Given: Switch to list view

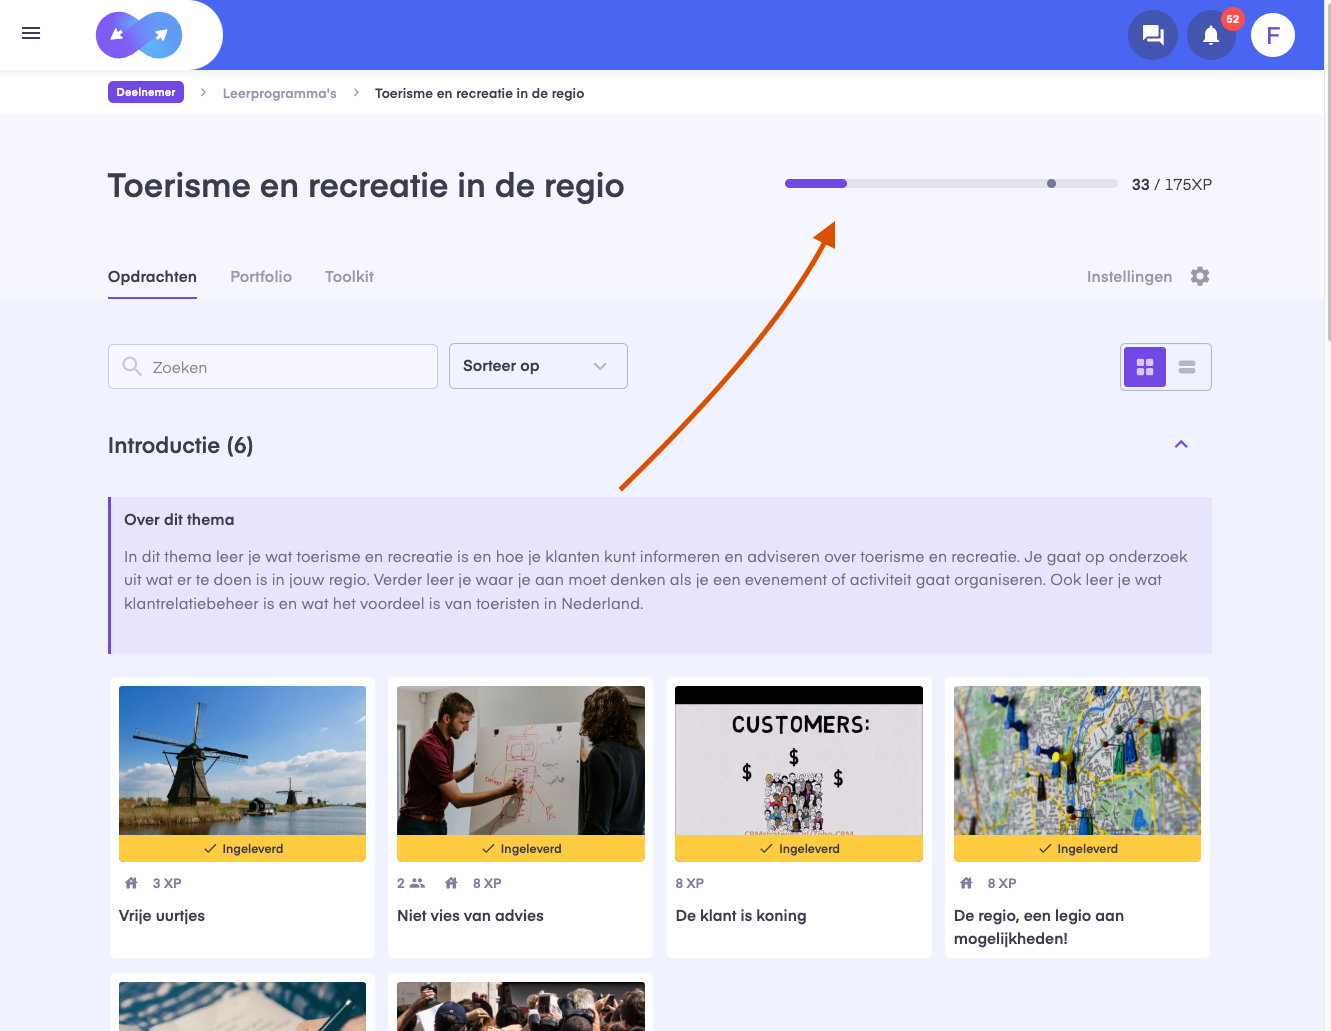Looking at the screenshot, I should (1187, 367).
